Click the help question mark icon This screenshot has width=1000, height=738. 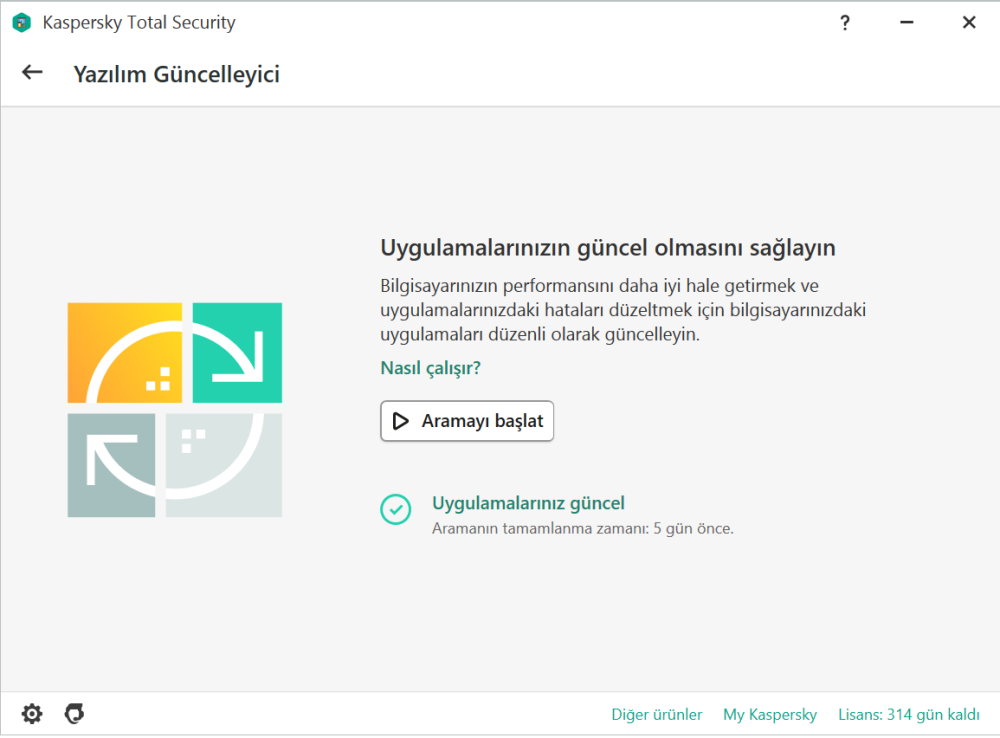click(844, 23)
